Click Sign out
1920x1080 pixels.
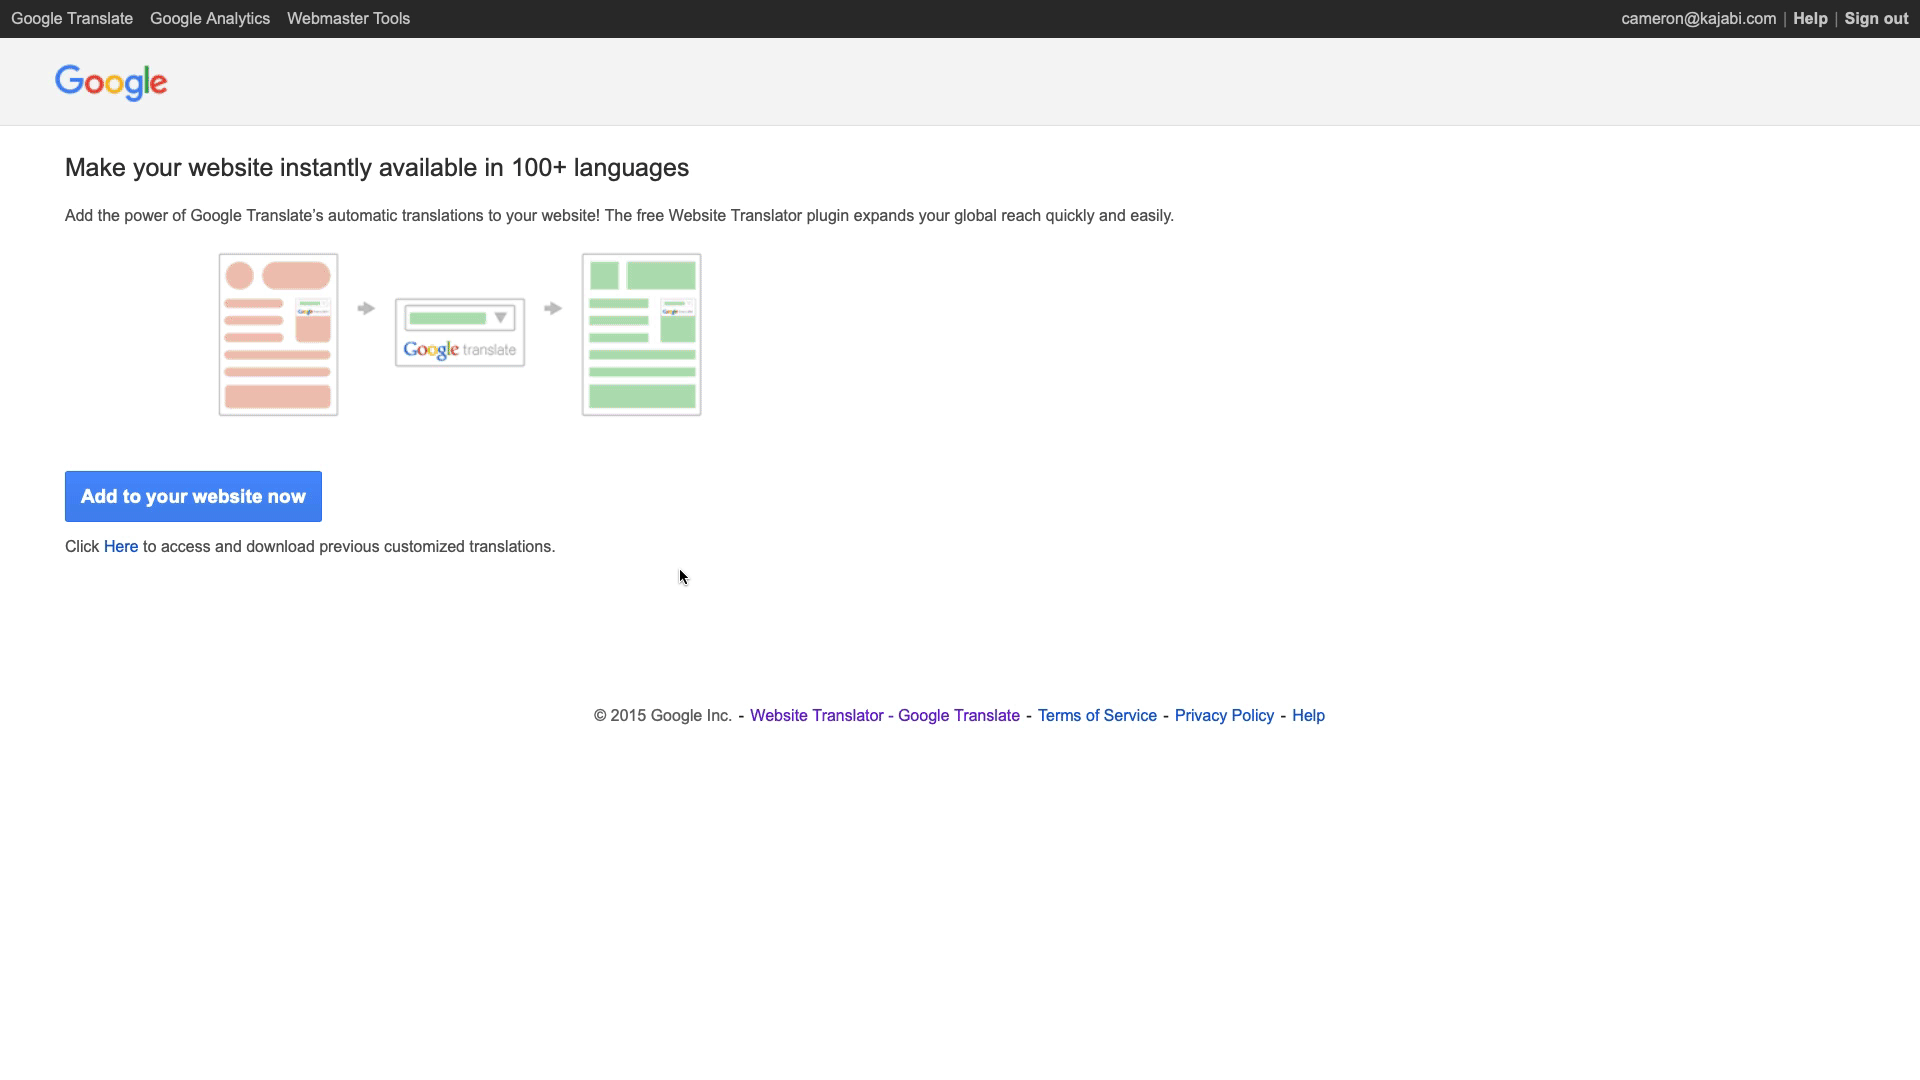[x=1876, y=19]
